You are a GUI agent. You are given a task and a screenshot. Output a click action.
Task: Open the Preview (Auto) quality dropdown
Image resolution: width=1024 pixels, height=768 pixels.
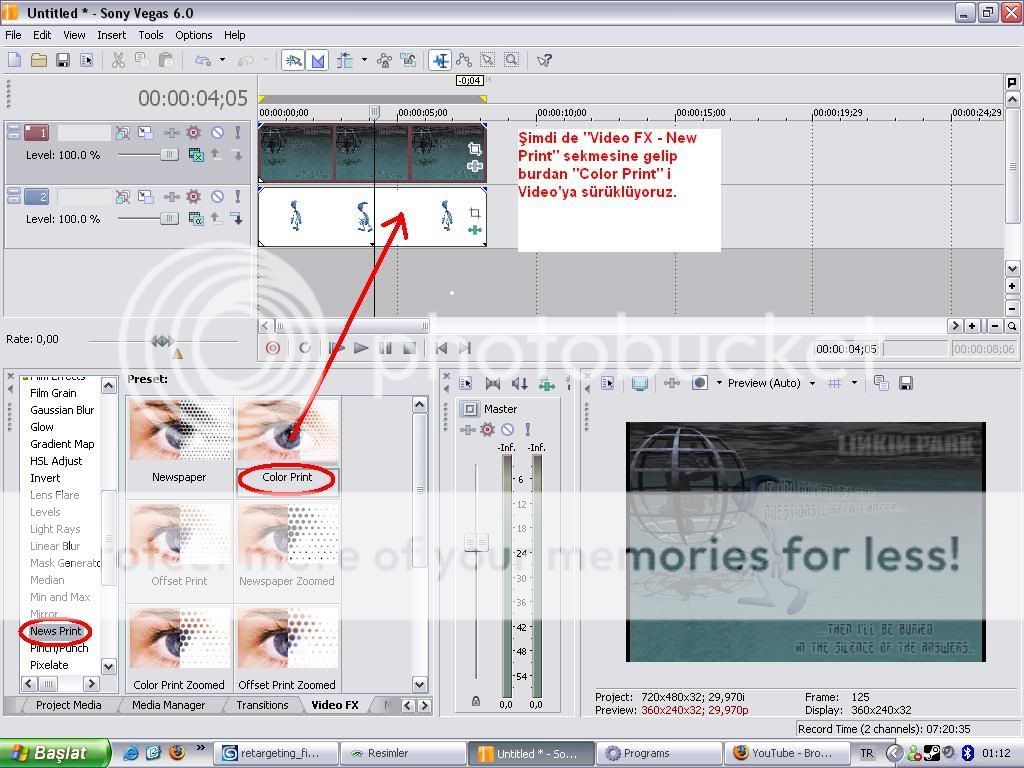pos(812,383)
